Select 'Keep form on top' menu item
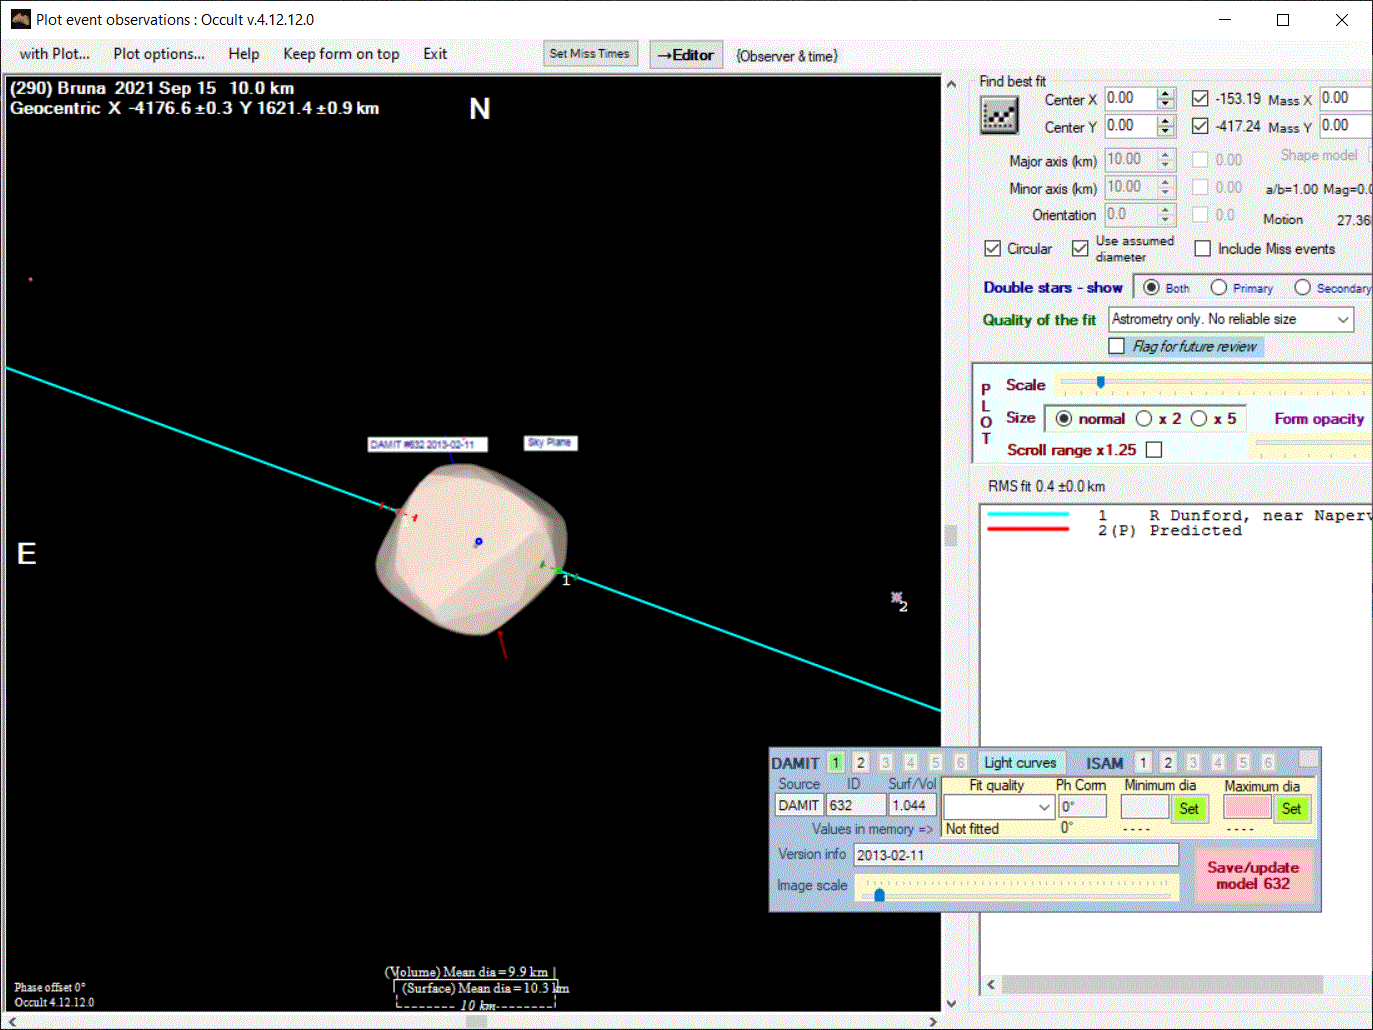Screen dimensions: 1373x1030 (x=341, y=54)
